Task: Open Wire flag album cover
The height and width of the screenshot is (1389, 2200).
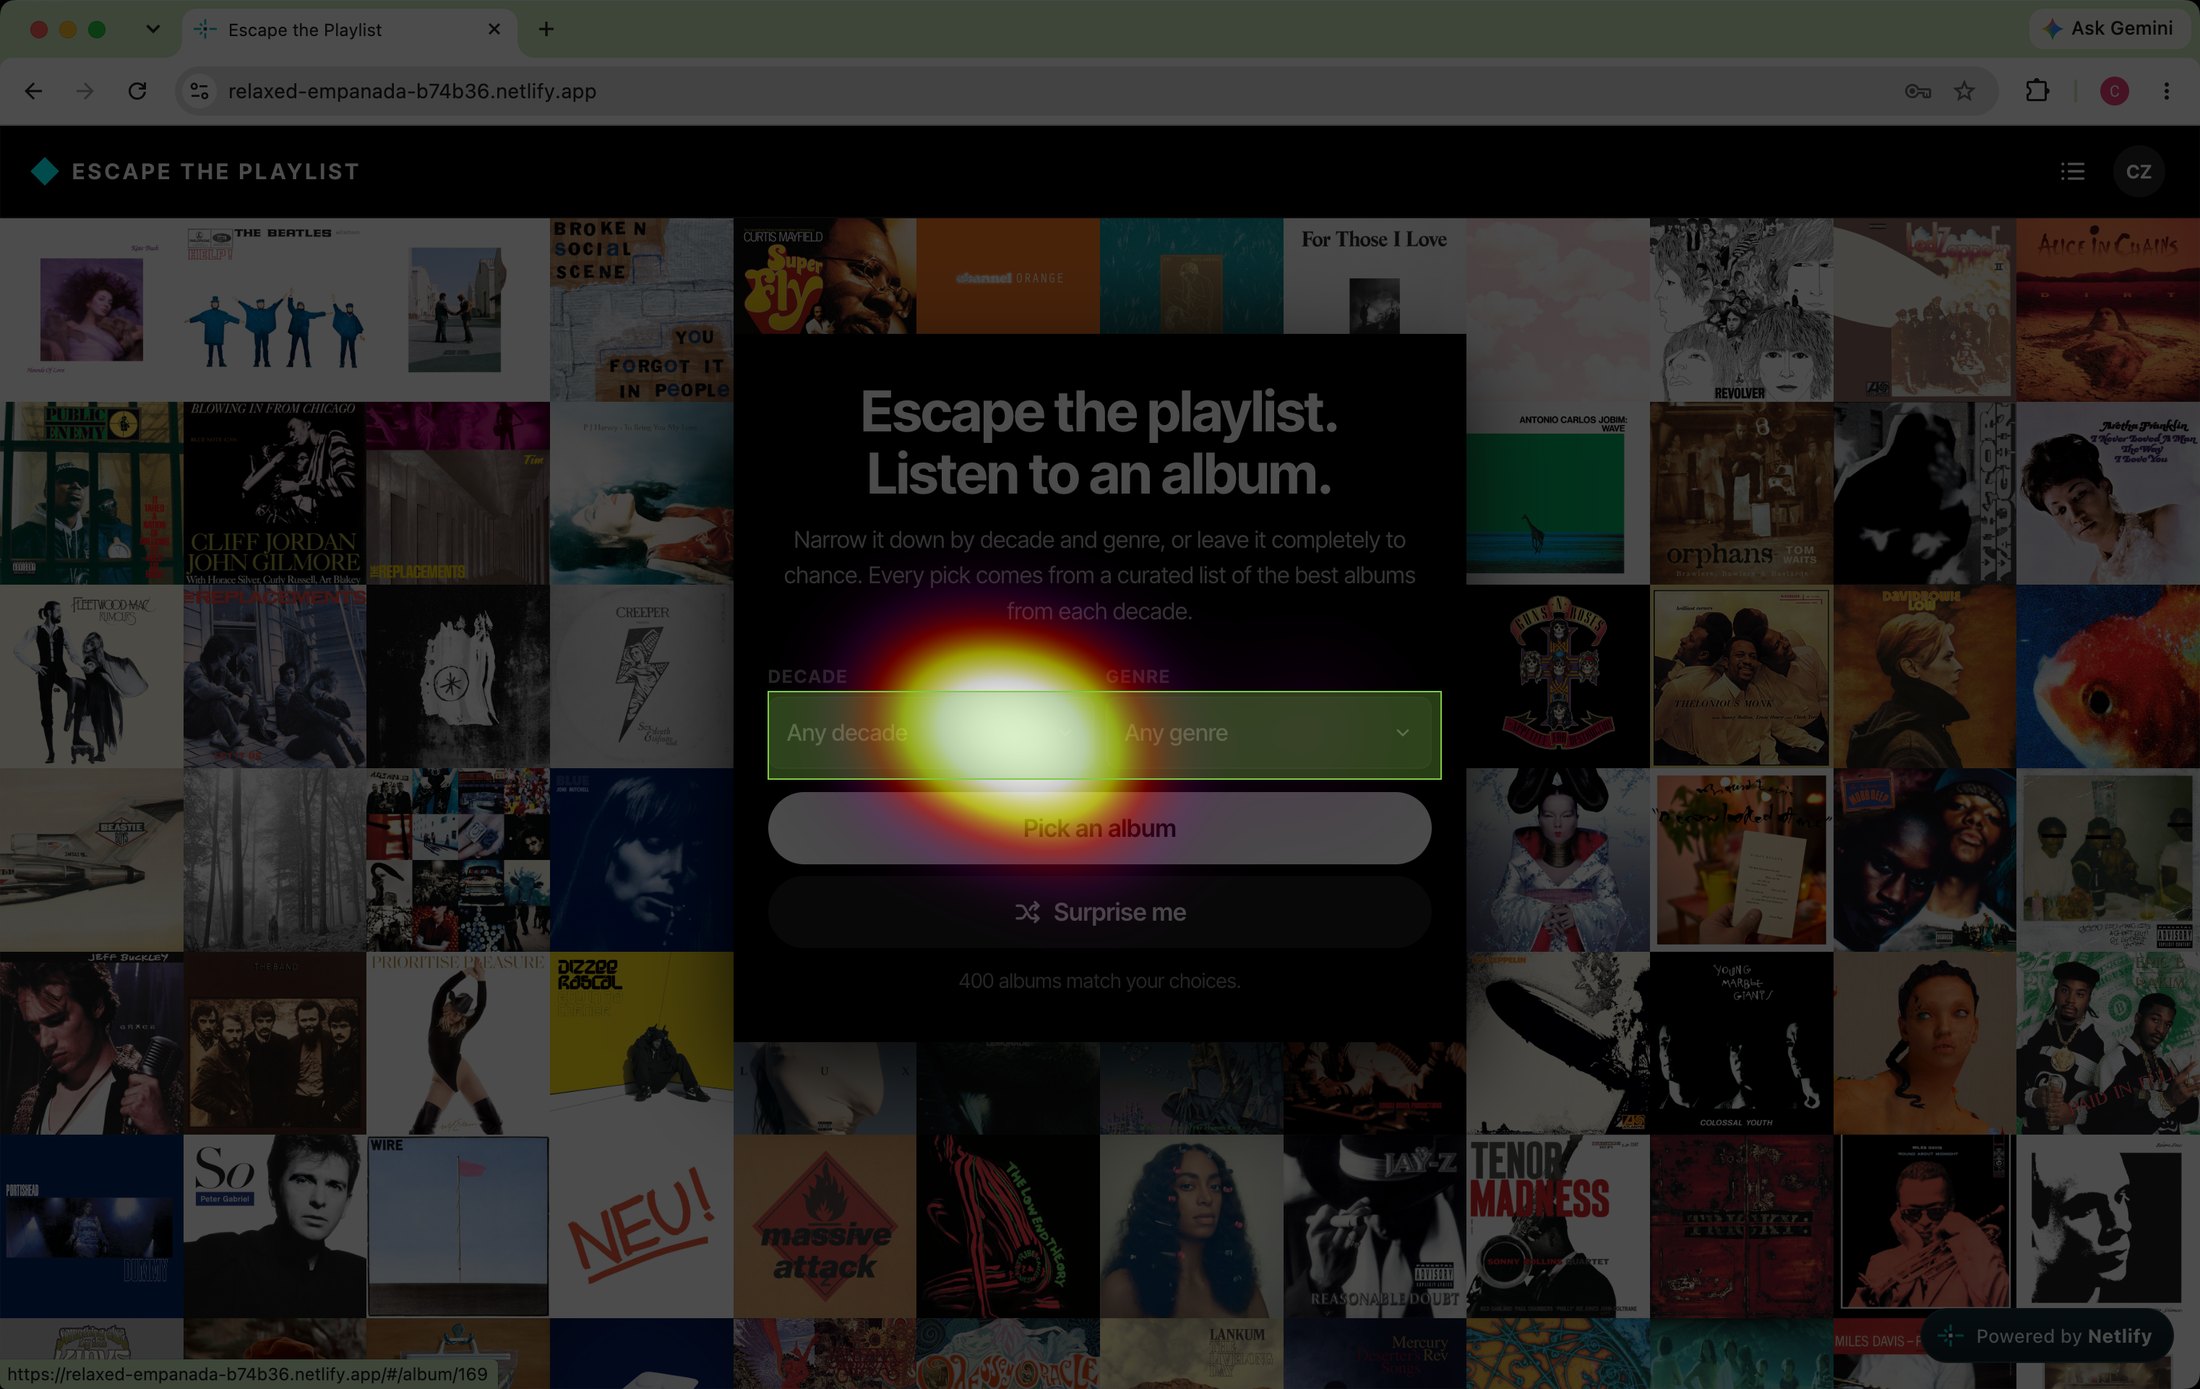Action: click(x=458, y=1226)
